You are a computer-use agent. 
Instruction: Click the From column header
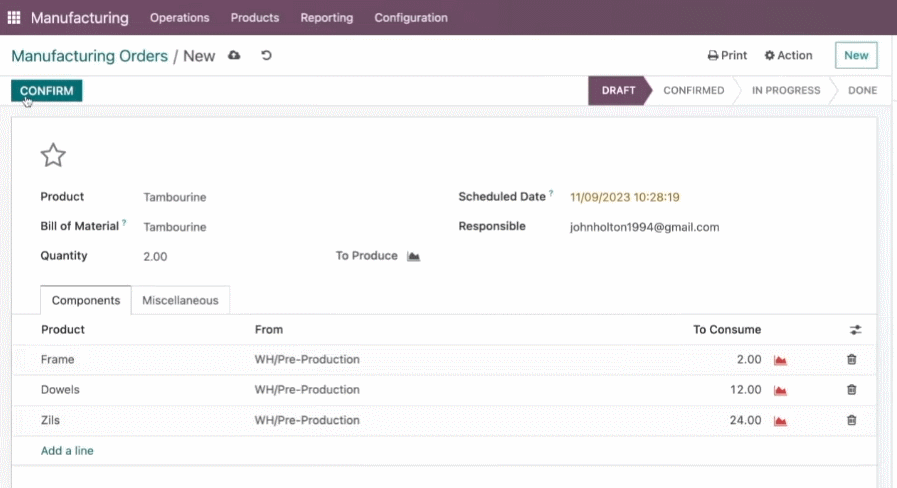[x=269, y=330]
